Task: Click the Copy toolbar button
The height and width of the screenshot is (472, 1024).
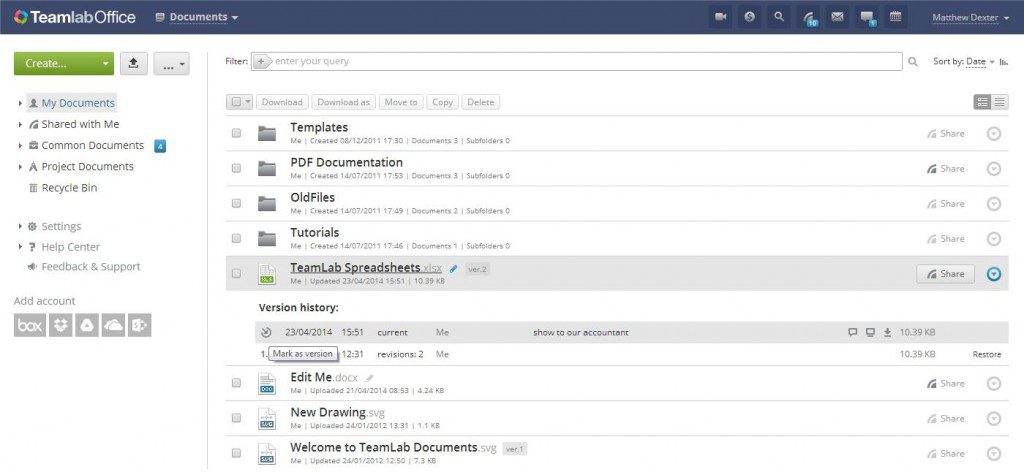Action: (442, 102)
